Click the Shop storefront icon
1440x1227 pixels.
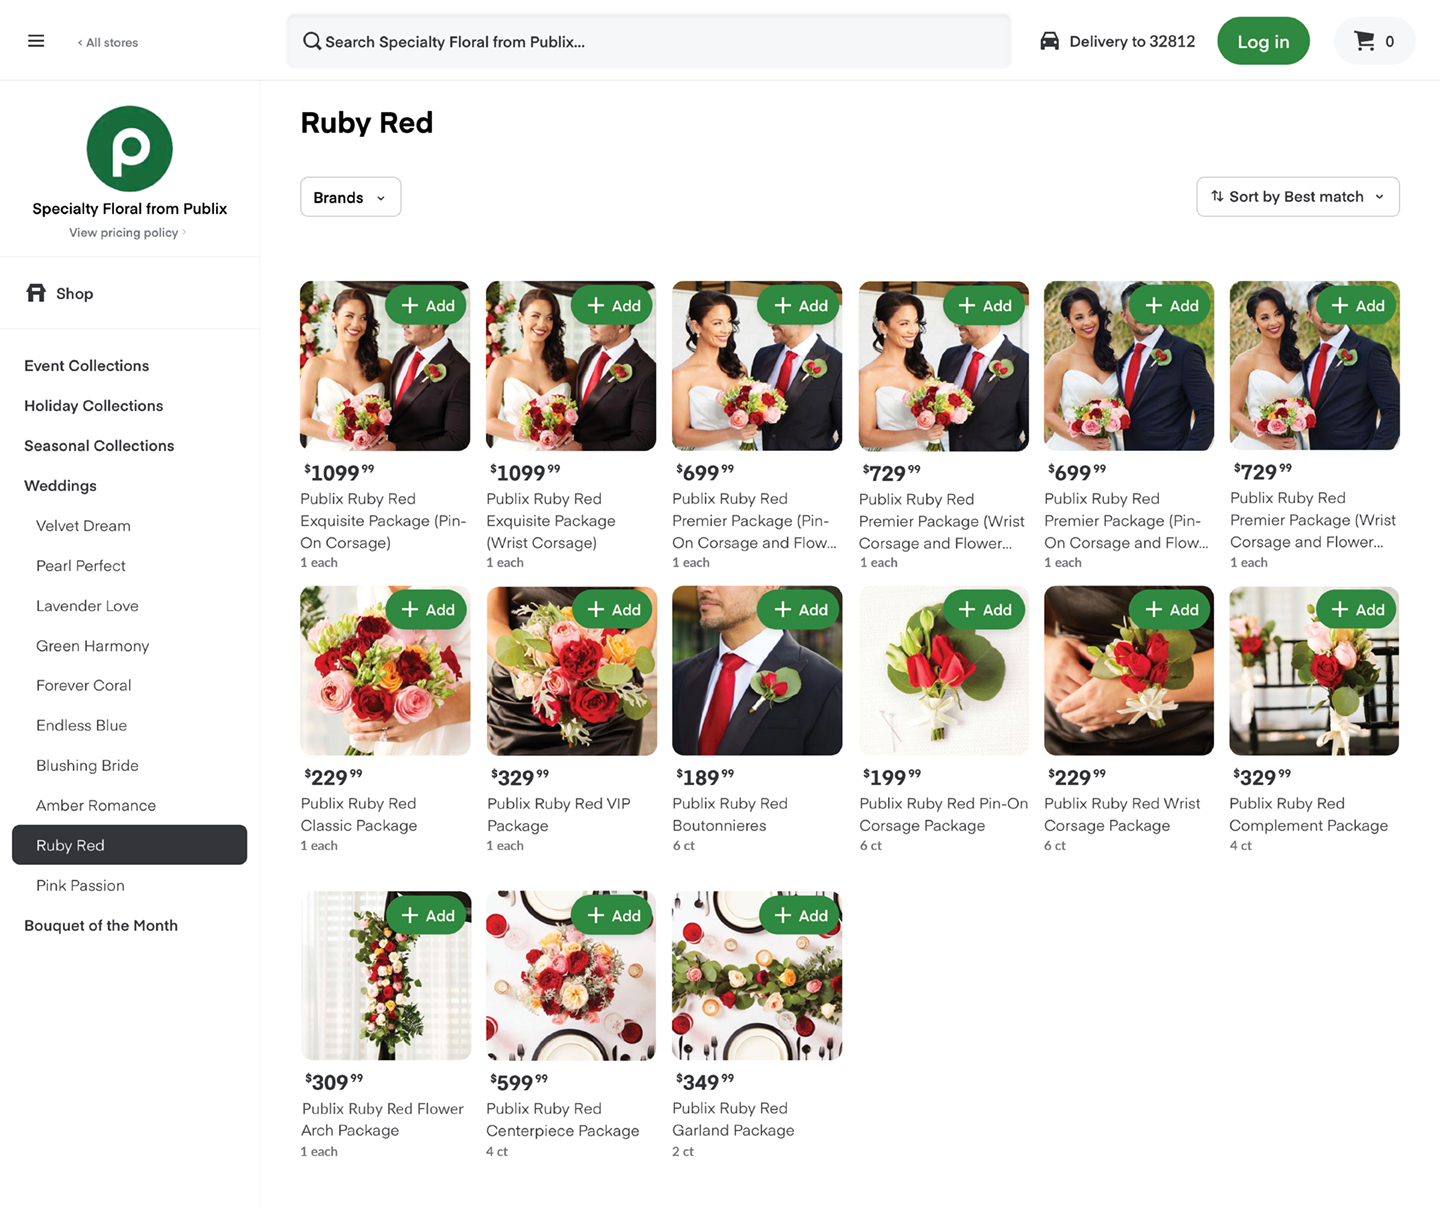tap(36, 293)
